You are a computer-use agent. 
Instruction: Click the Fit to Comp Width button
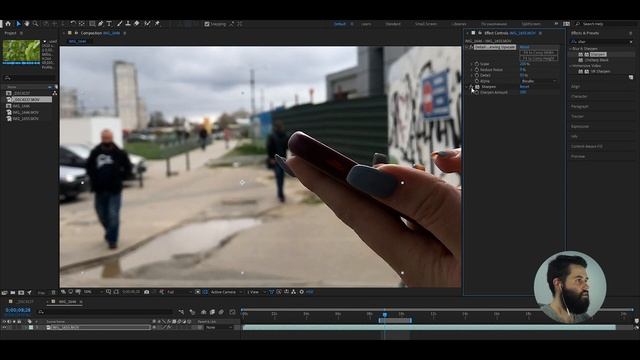[x=539, y=53]
